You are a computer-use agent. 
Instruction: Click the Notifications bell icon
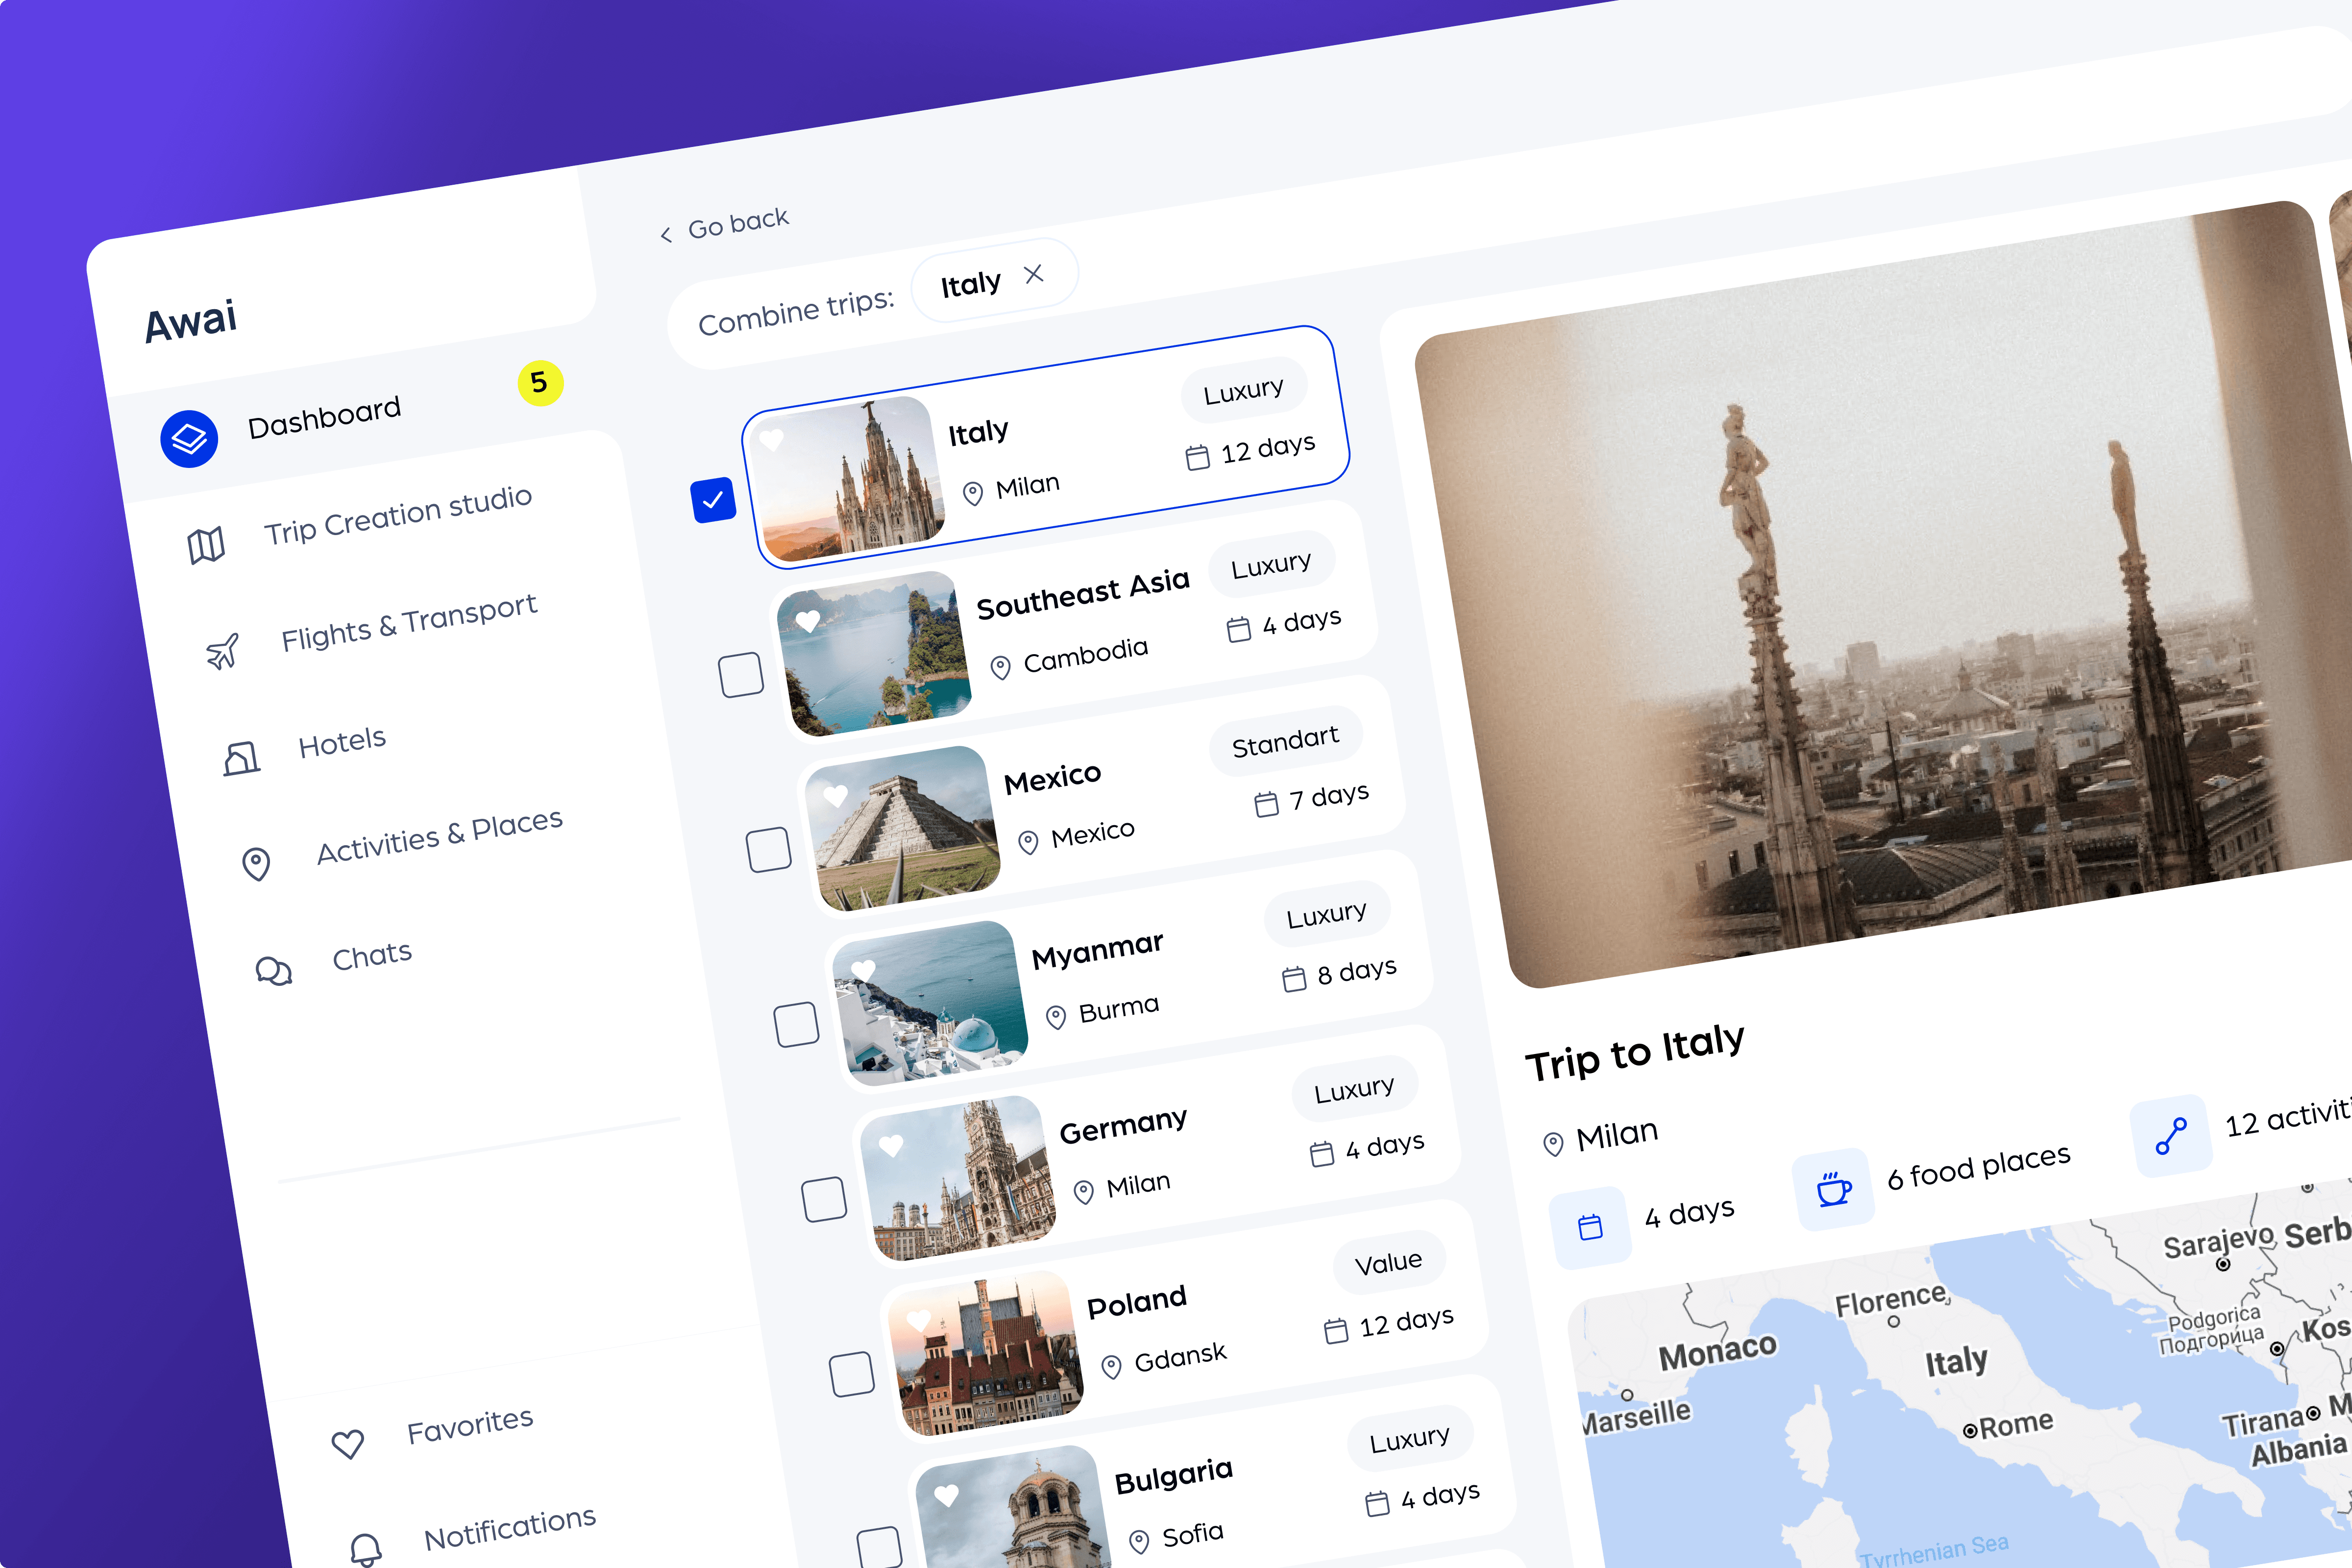tap(366, 1549)
